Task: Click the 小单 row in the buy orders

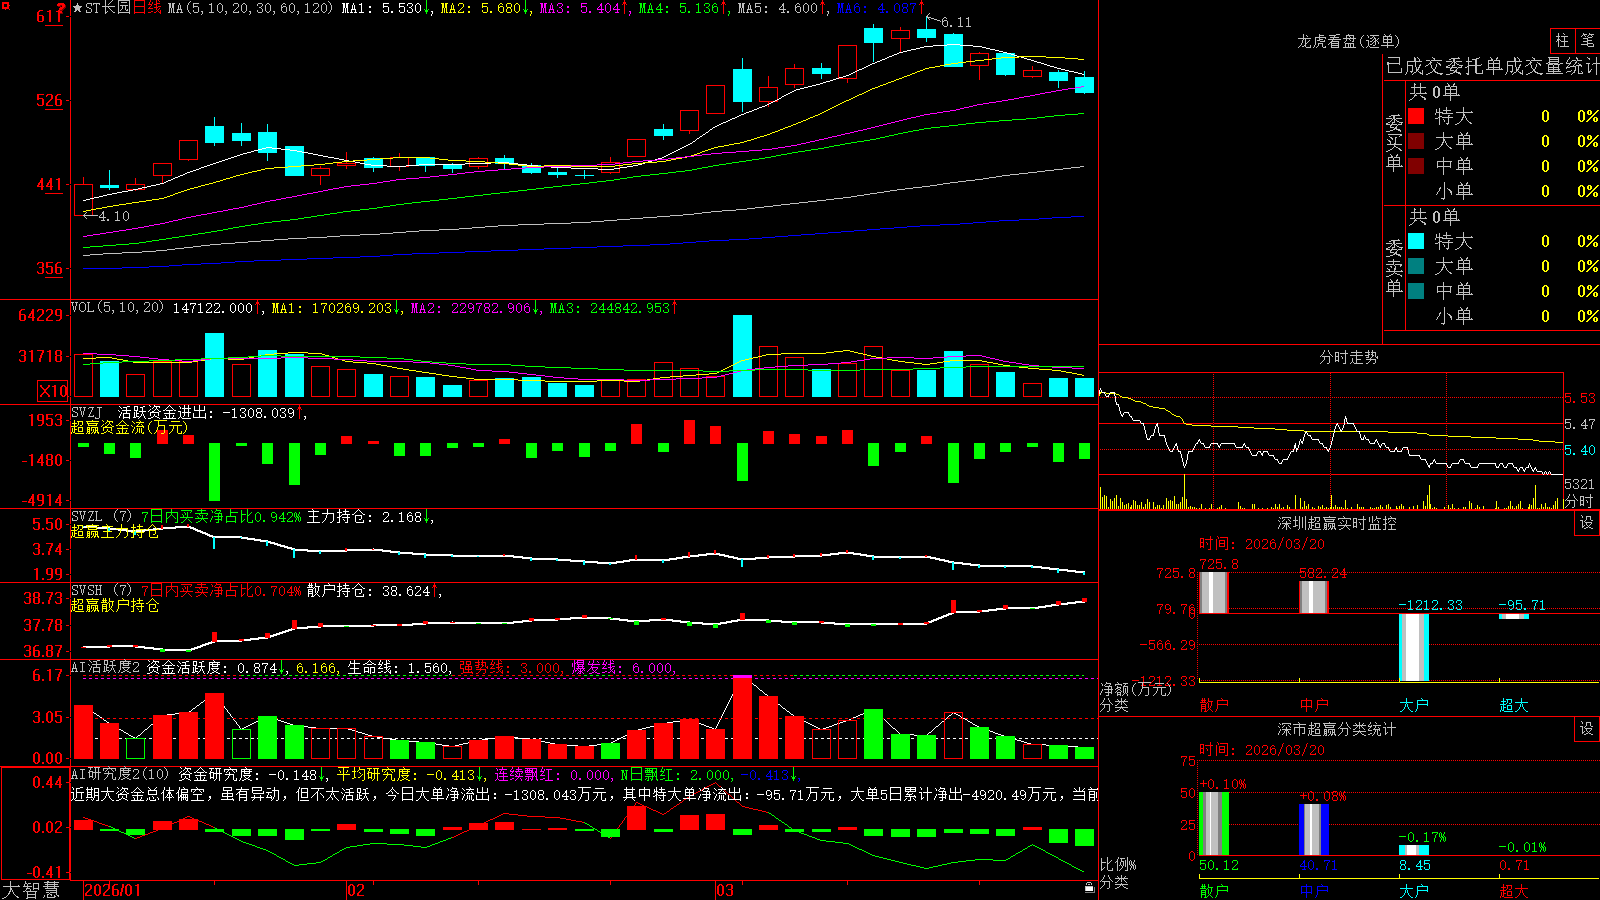Action: (x=1503, y=191)
